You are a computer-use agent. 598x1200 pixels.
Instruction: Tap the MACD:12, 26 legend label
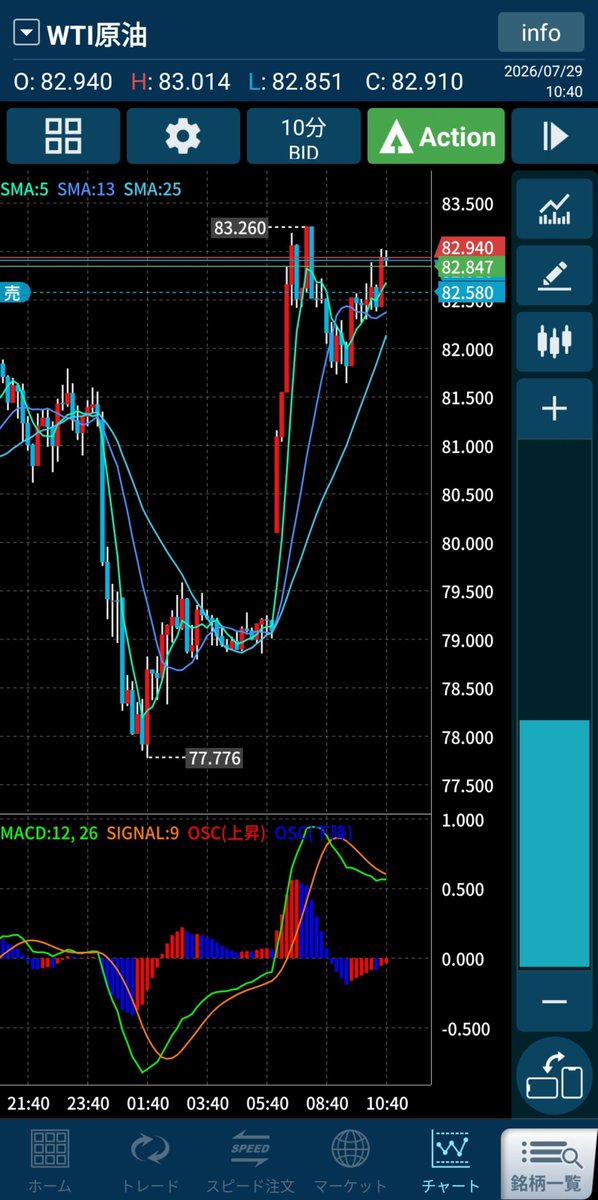pos(49,831)
